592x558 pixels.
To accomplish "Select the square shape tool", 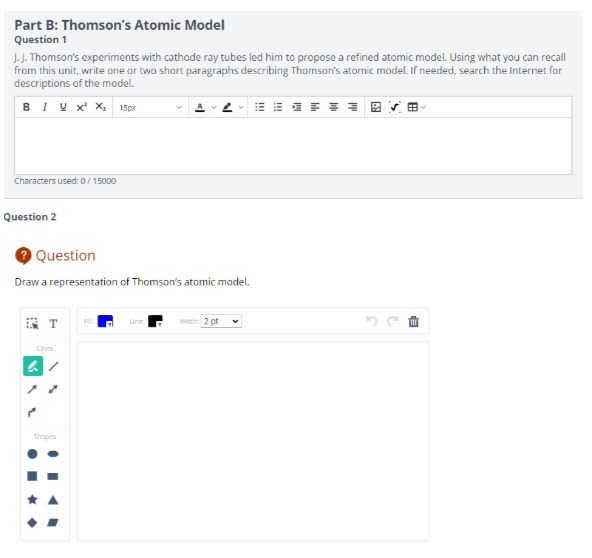I will pyautogui.click(x=32, y=476).
